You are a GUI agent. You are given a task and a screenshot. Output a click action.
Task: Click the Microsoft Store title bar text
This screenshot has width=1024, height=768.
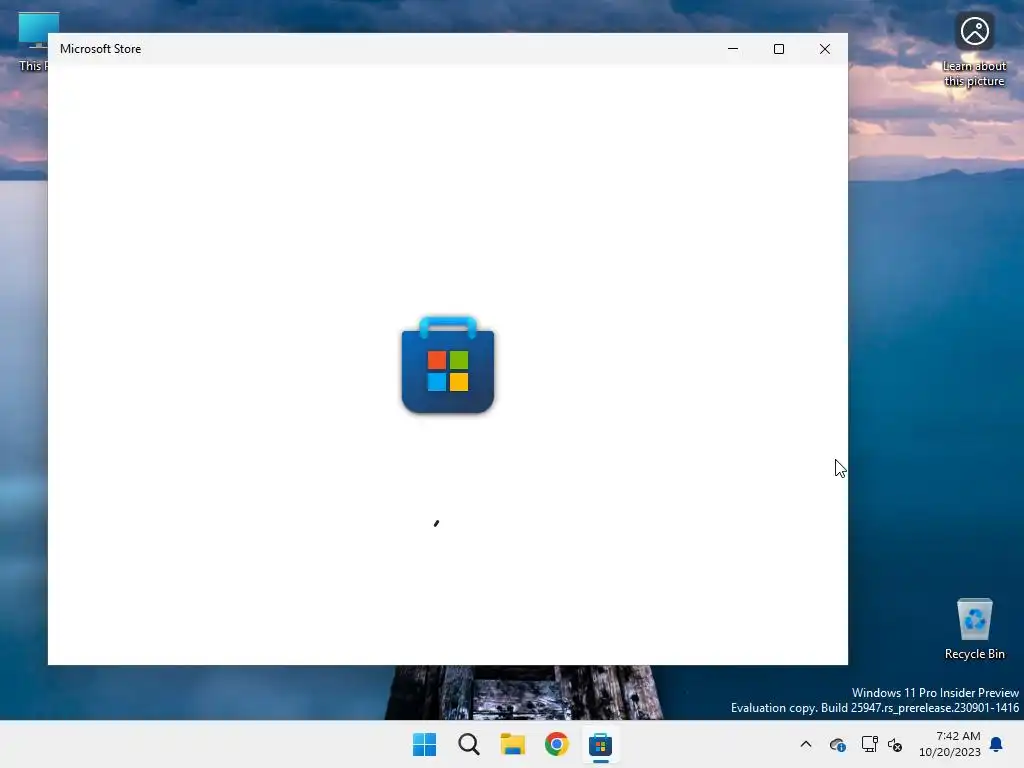pos(101,49)
